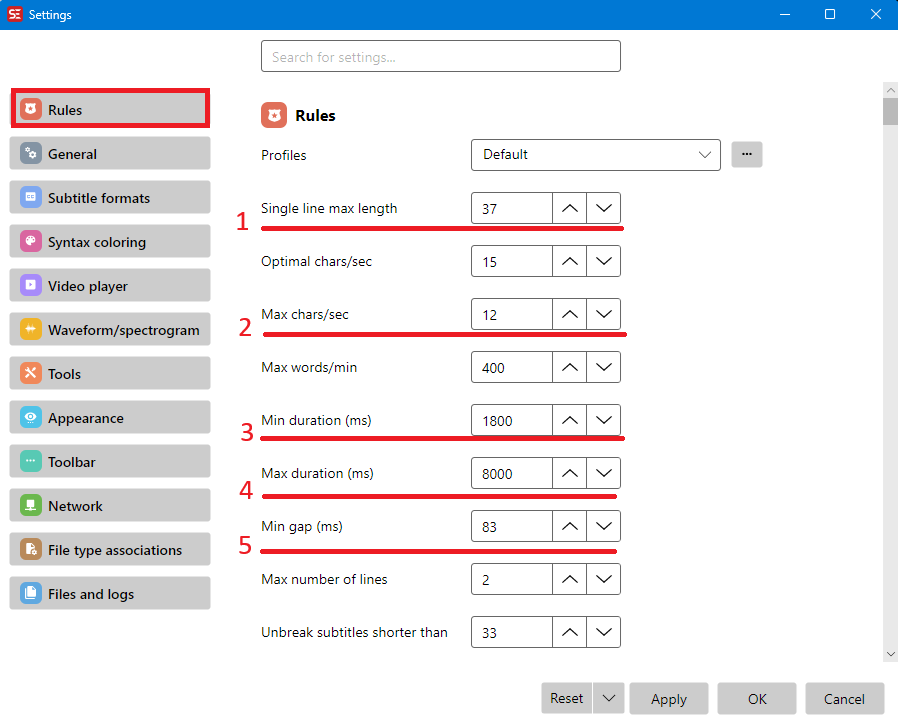Screen dimensions: 898x721
Task: Cancel the Settings dialog
Action: (x=844, y=699)
